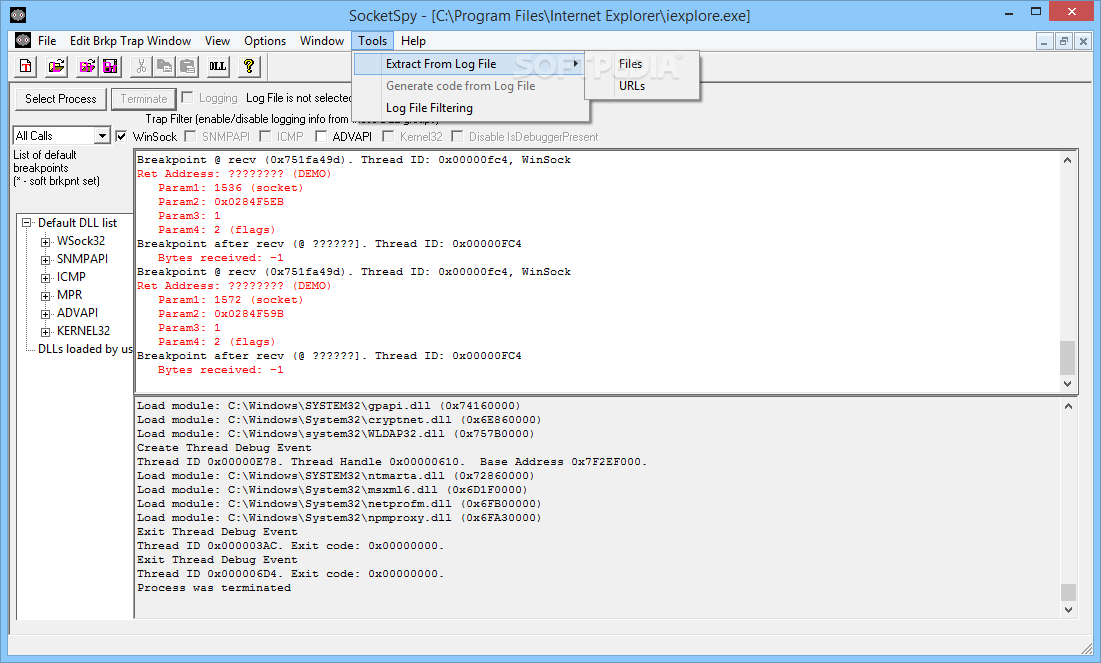Toggle the Kernel32 trap filter checkbox

click(388, 136)
